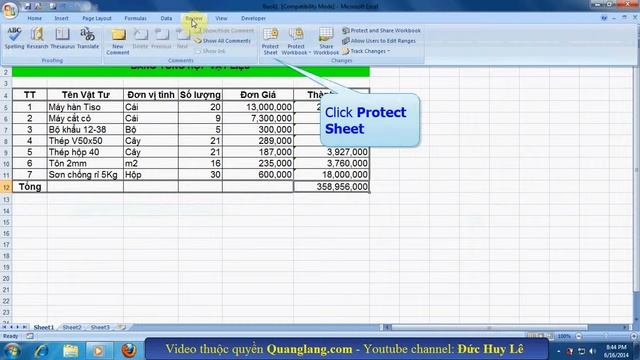Click Show All Comments
The image size is (640, 360).
click(x=222, y=41)
